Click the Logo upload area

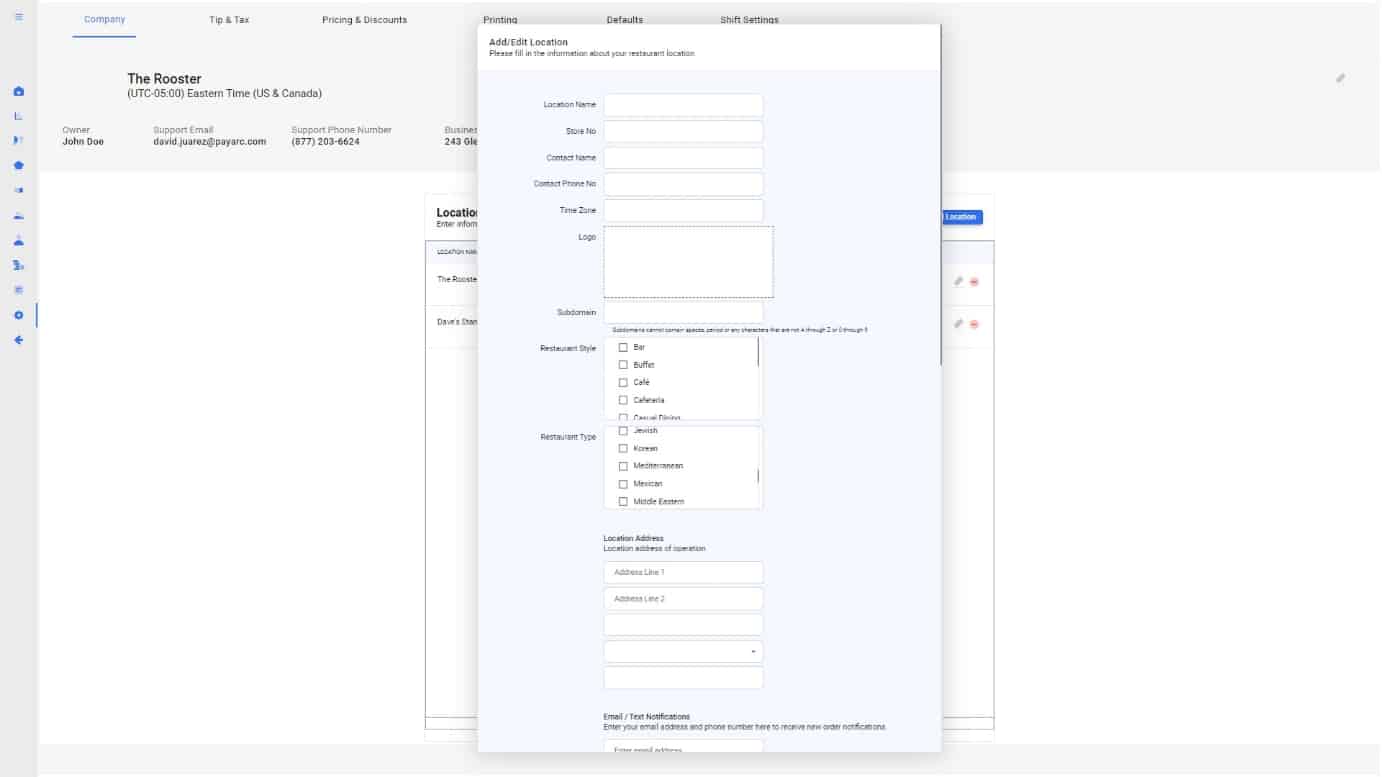tap(688, 262)
